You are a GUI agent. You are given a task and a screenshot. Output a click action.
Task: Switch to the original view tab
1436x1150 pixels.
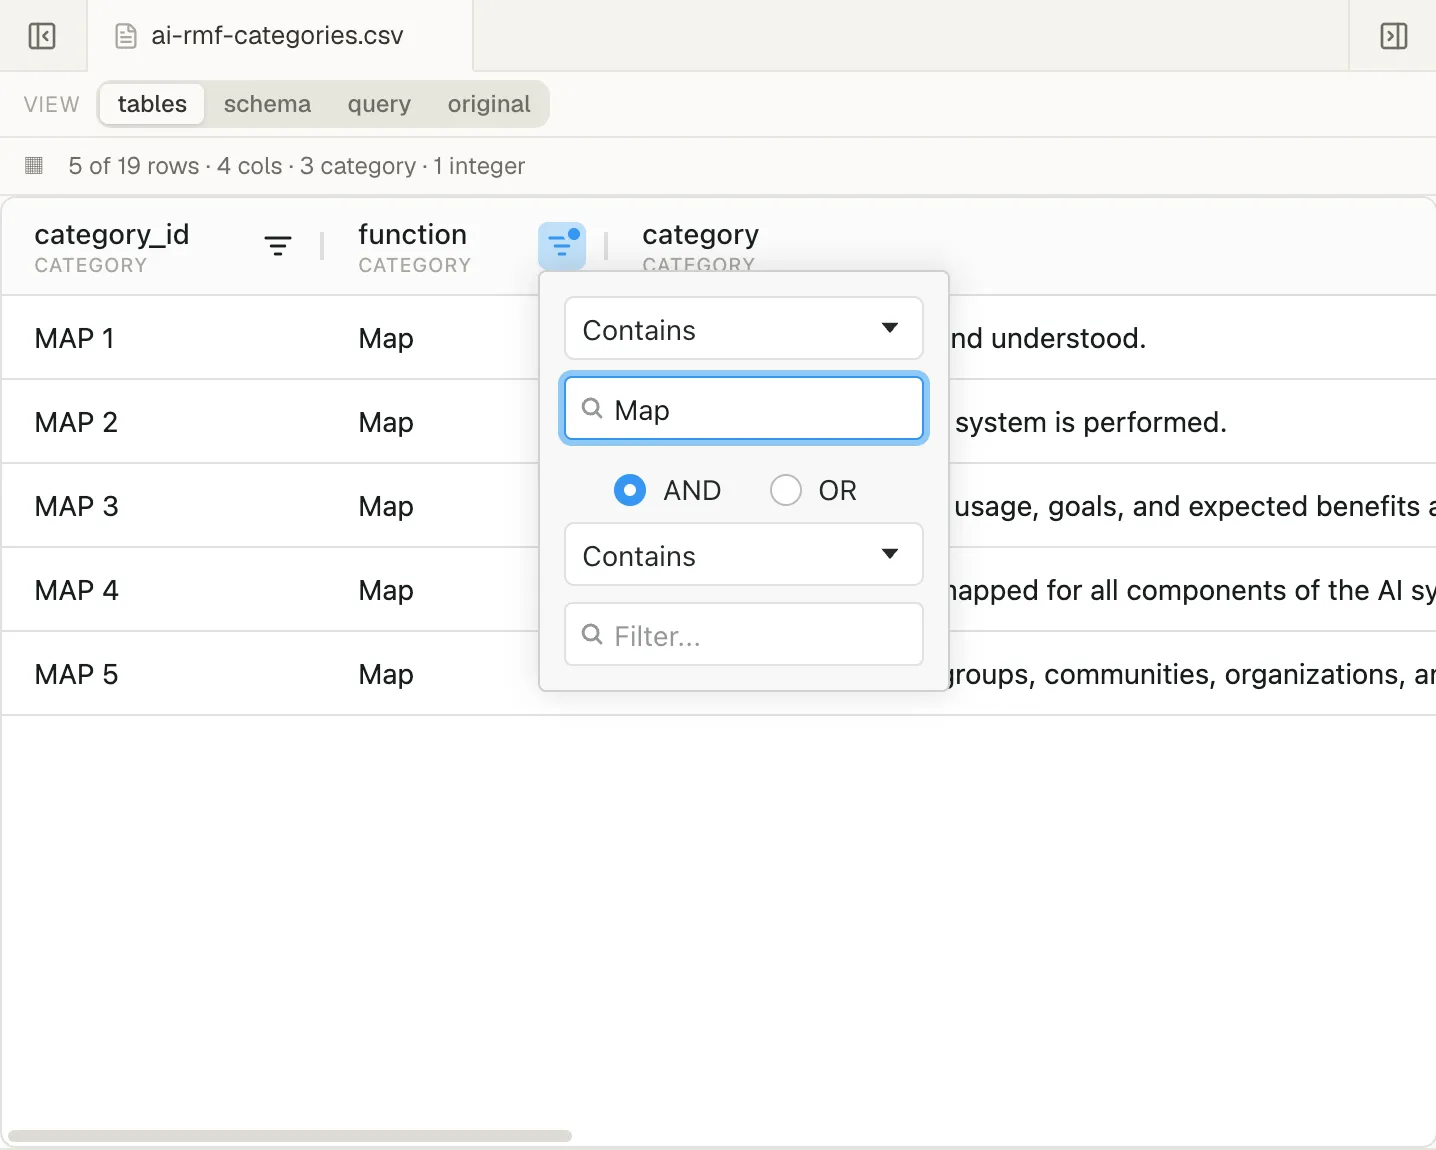[x=489, y=104]
